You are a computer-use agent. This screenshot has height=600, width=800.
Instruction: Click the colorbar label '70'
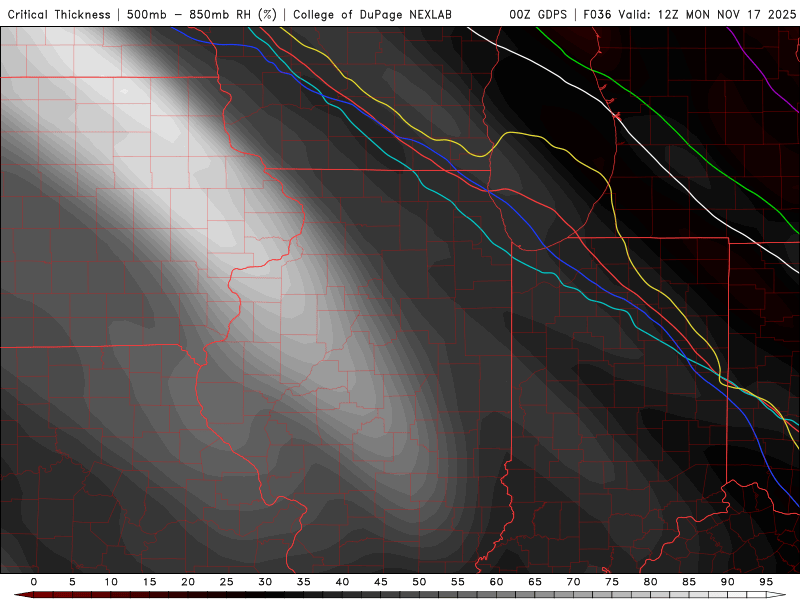click(x=573, y=582)
